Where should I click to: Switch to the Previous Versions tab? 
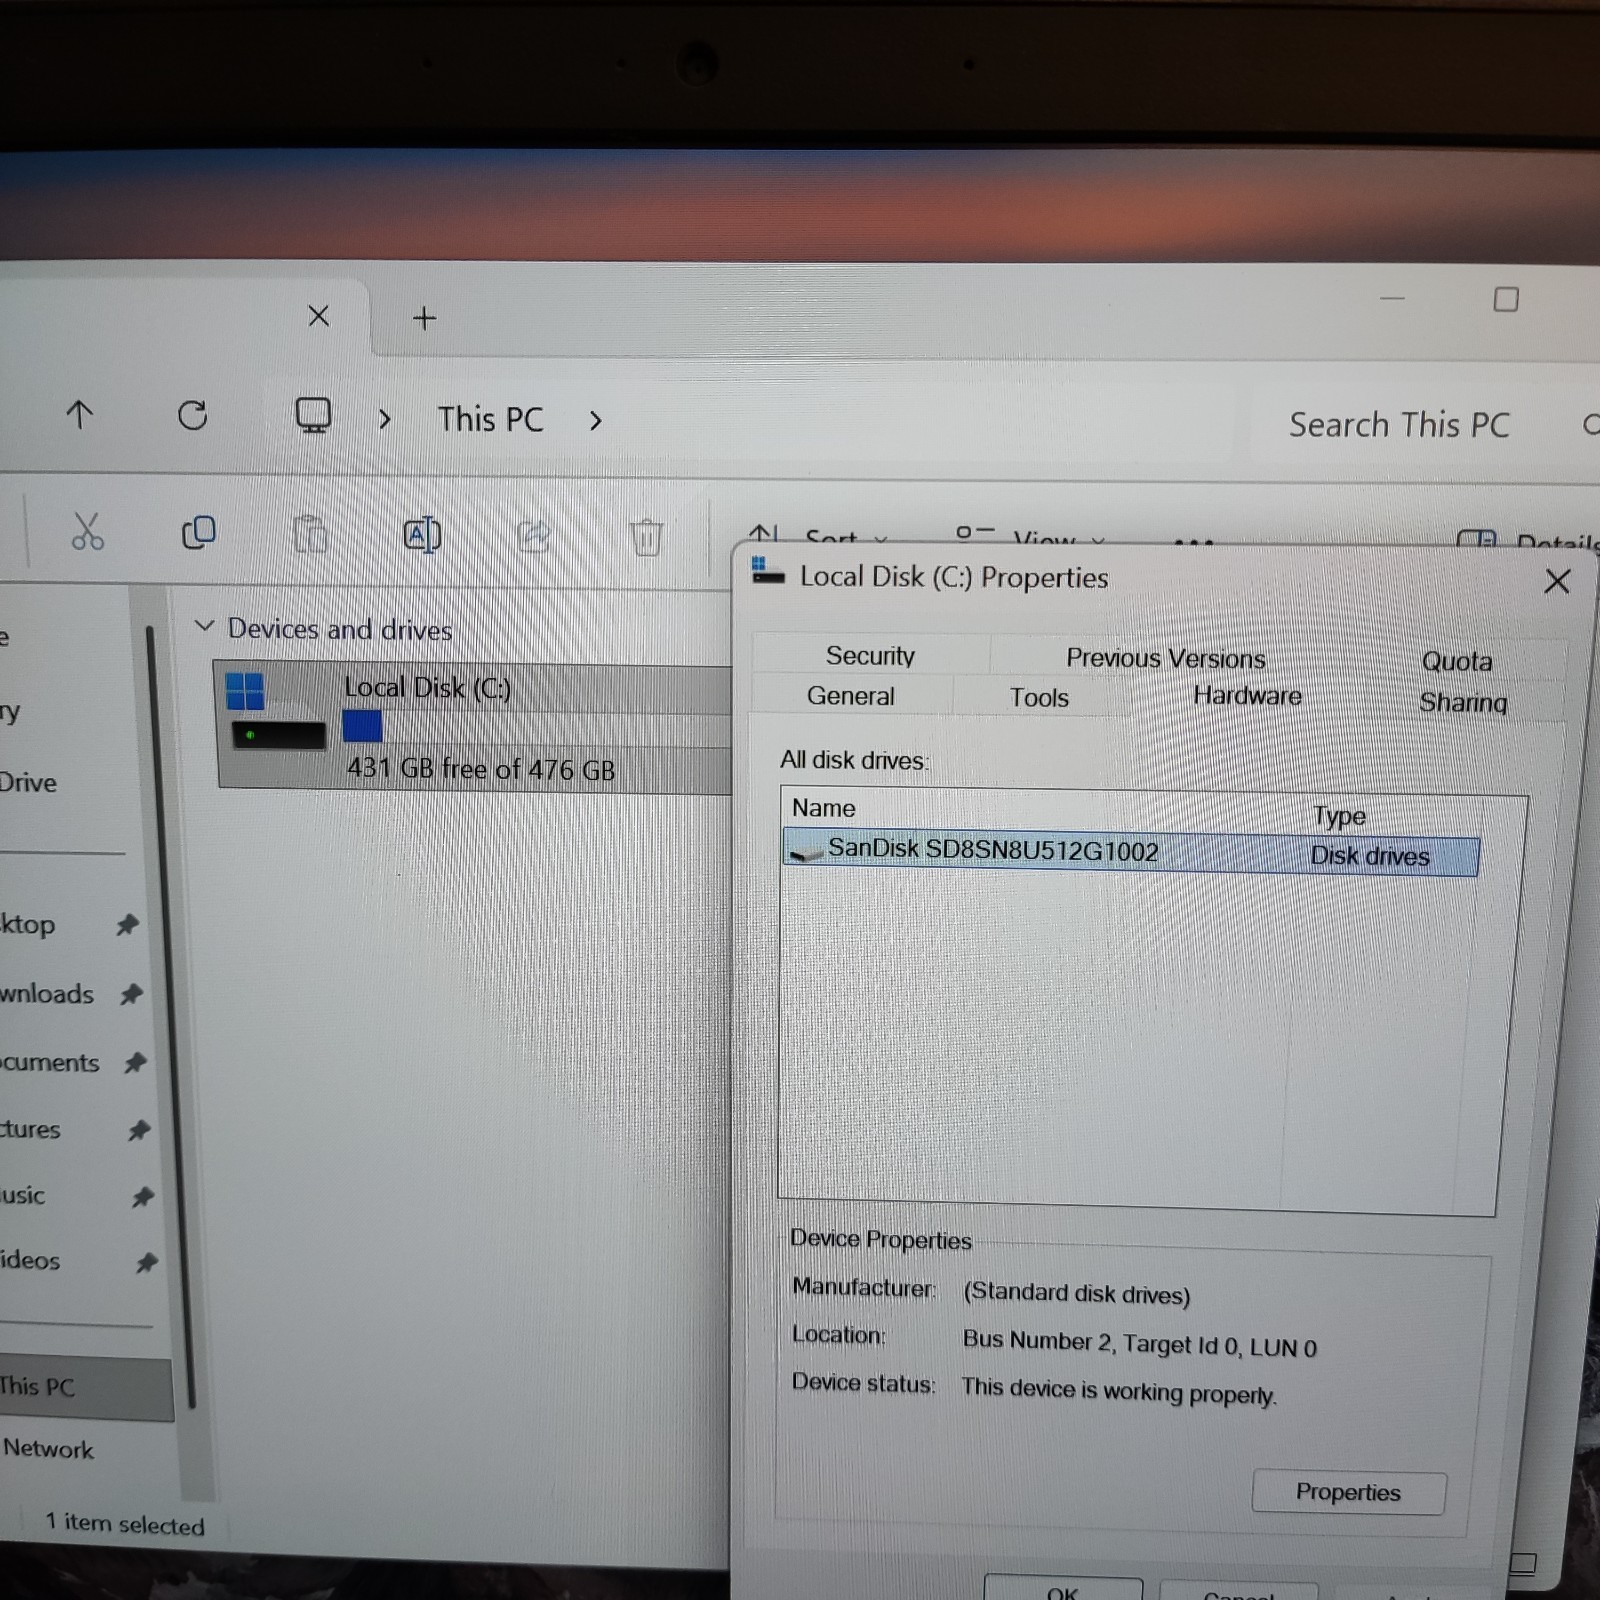click(x=1165, y=658)
